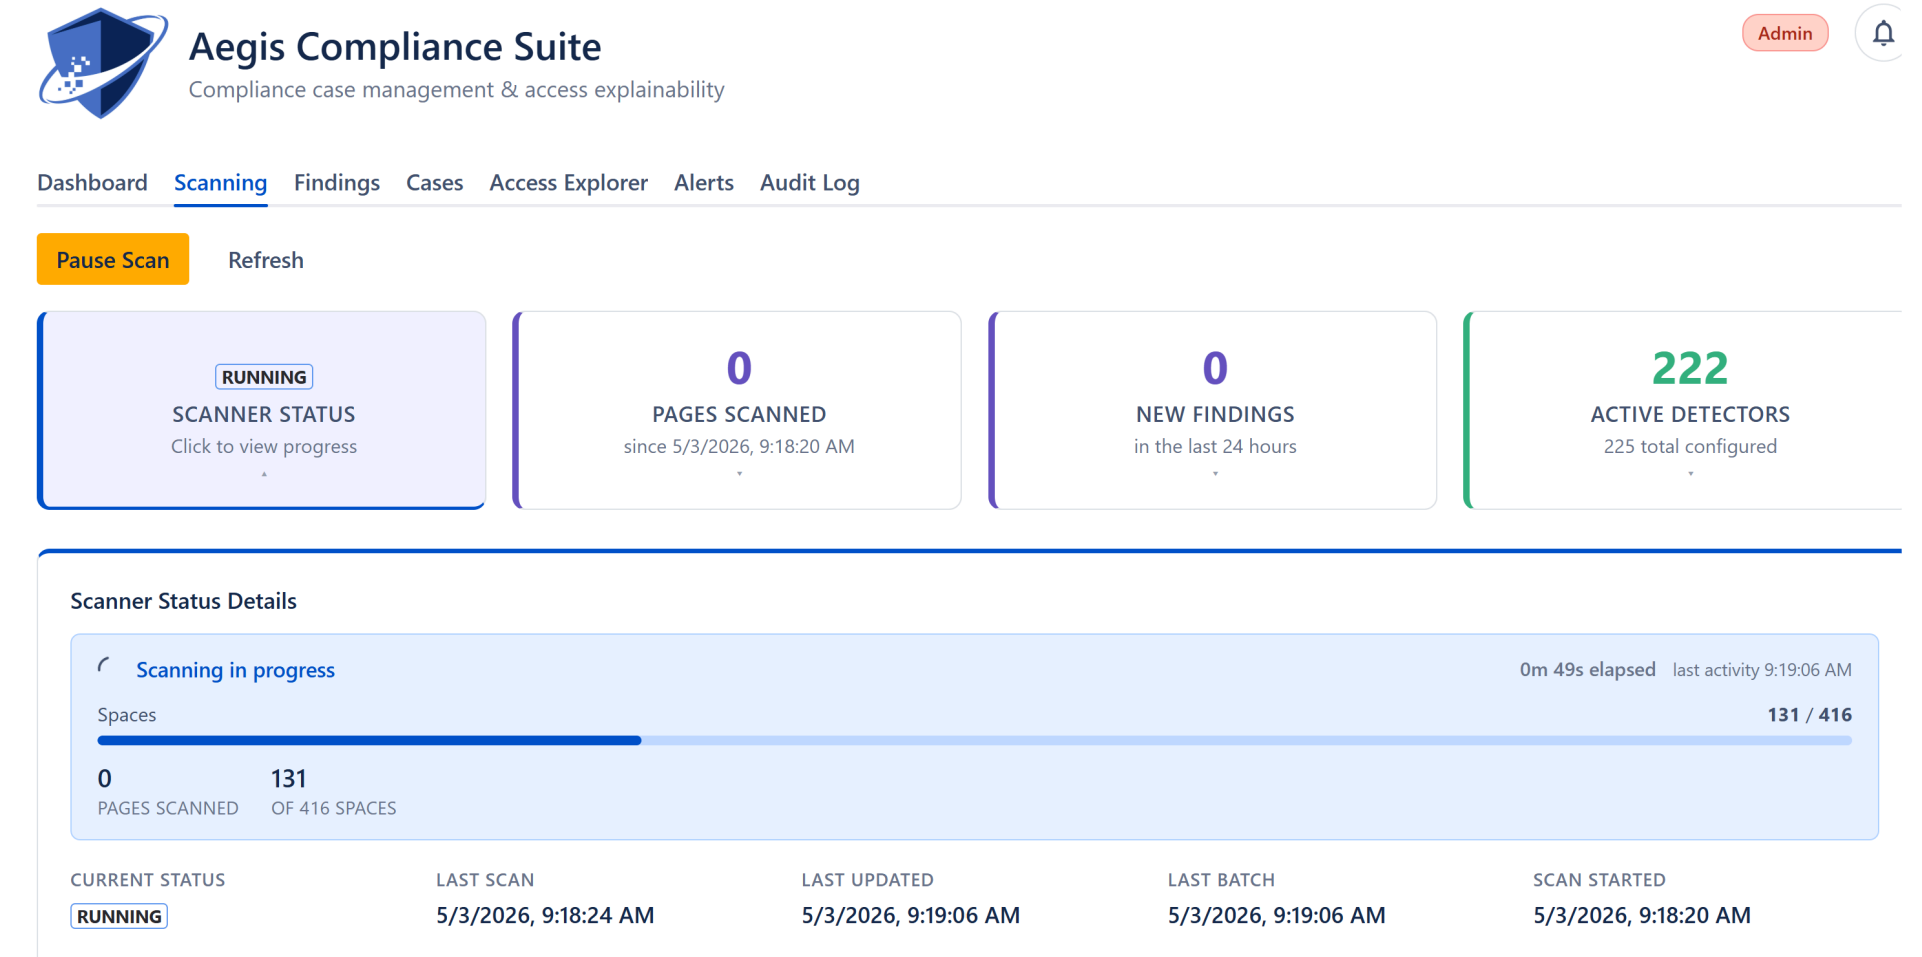Click the scanning progress spinner icon
Image resolution: width=1922 pixels, height=957 pixels.
(105, 667)
